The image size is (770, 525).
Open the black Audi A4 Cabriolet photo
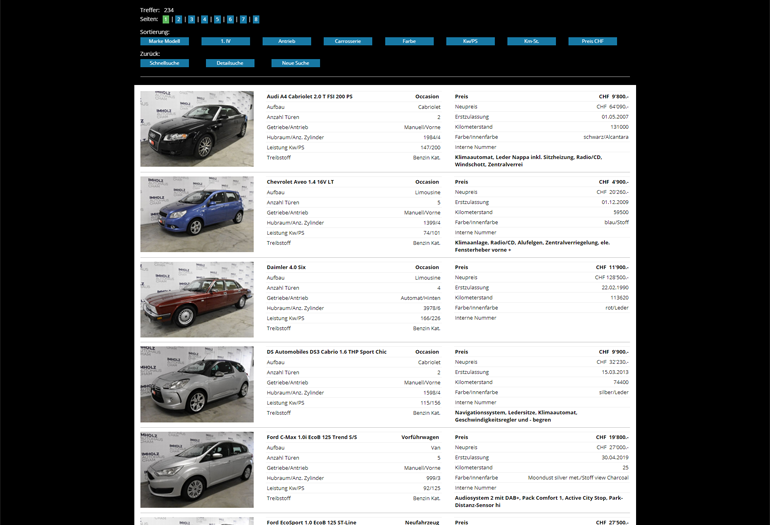(197, 129)
